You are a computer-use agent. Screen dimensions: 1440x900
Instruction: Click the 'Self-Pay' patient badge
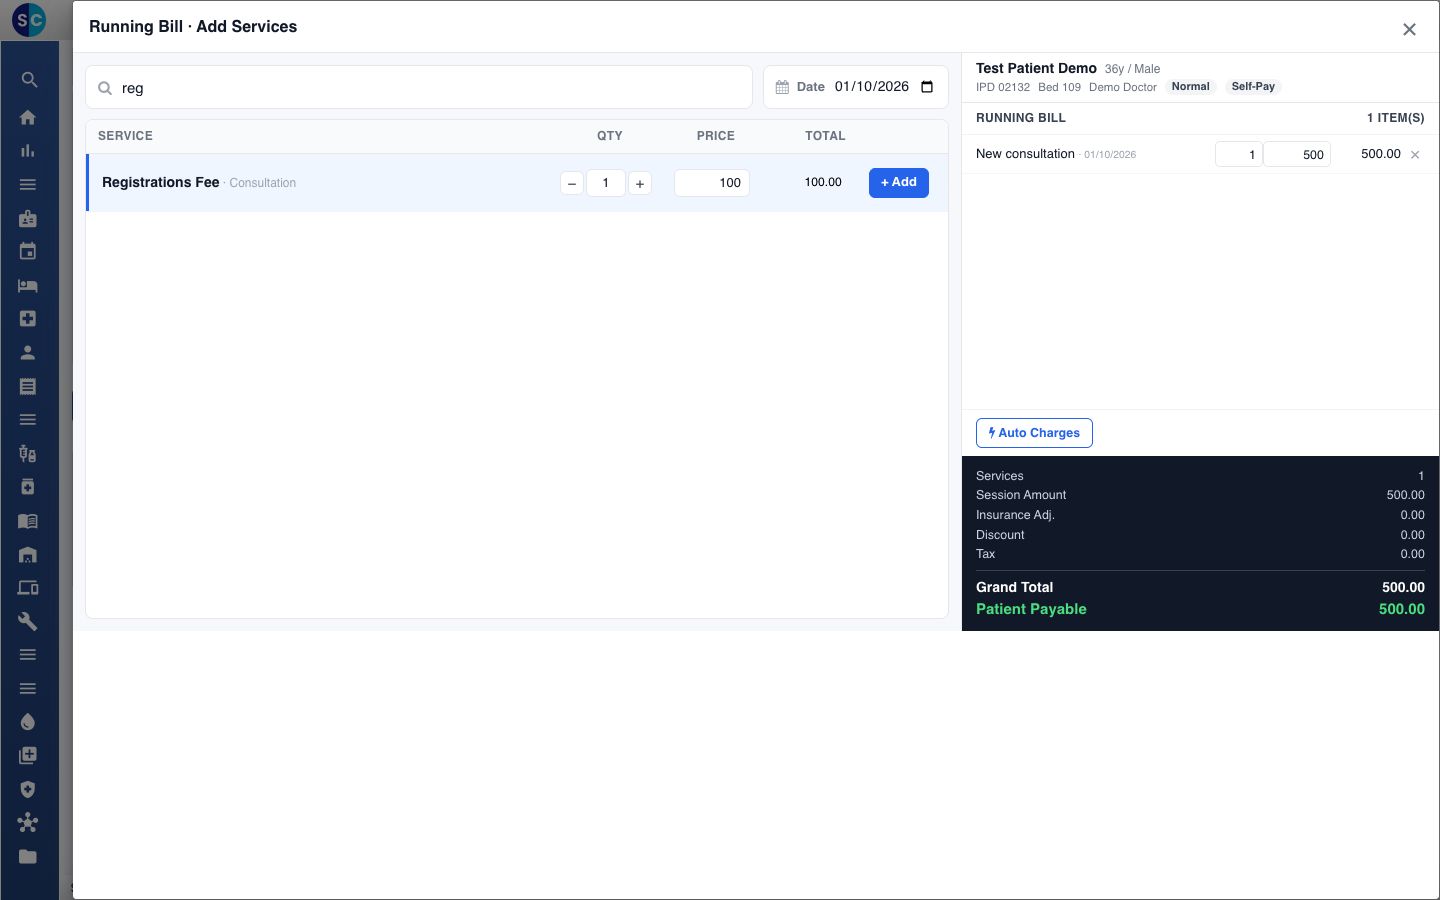(1253, 87)
